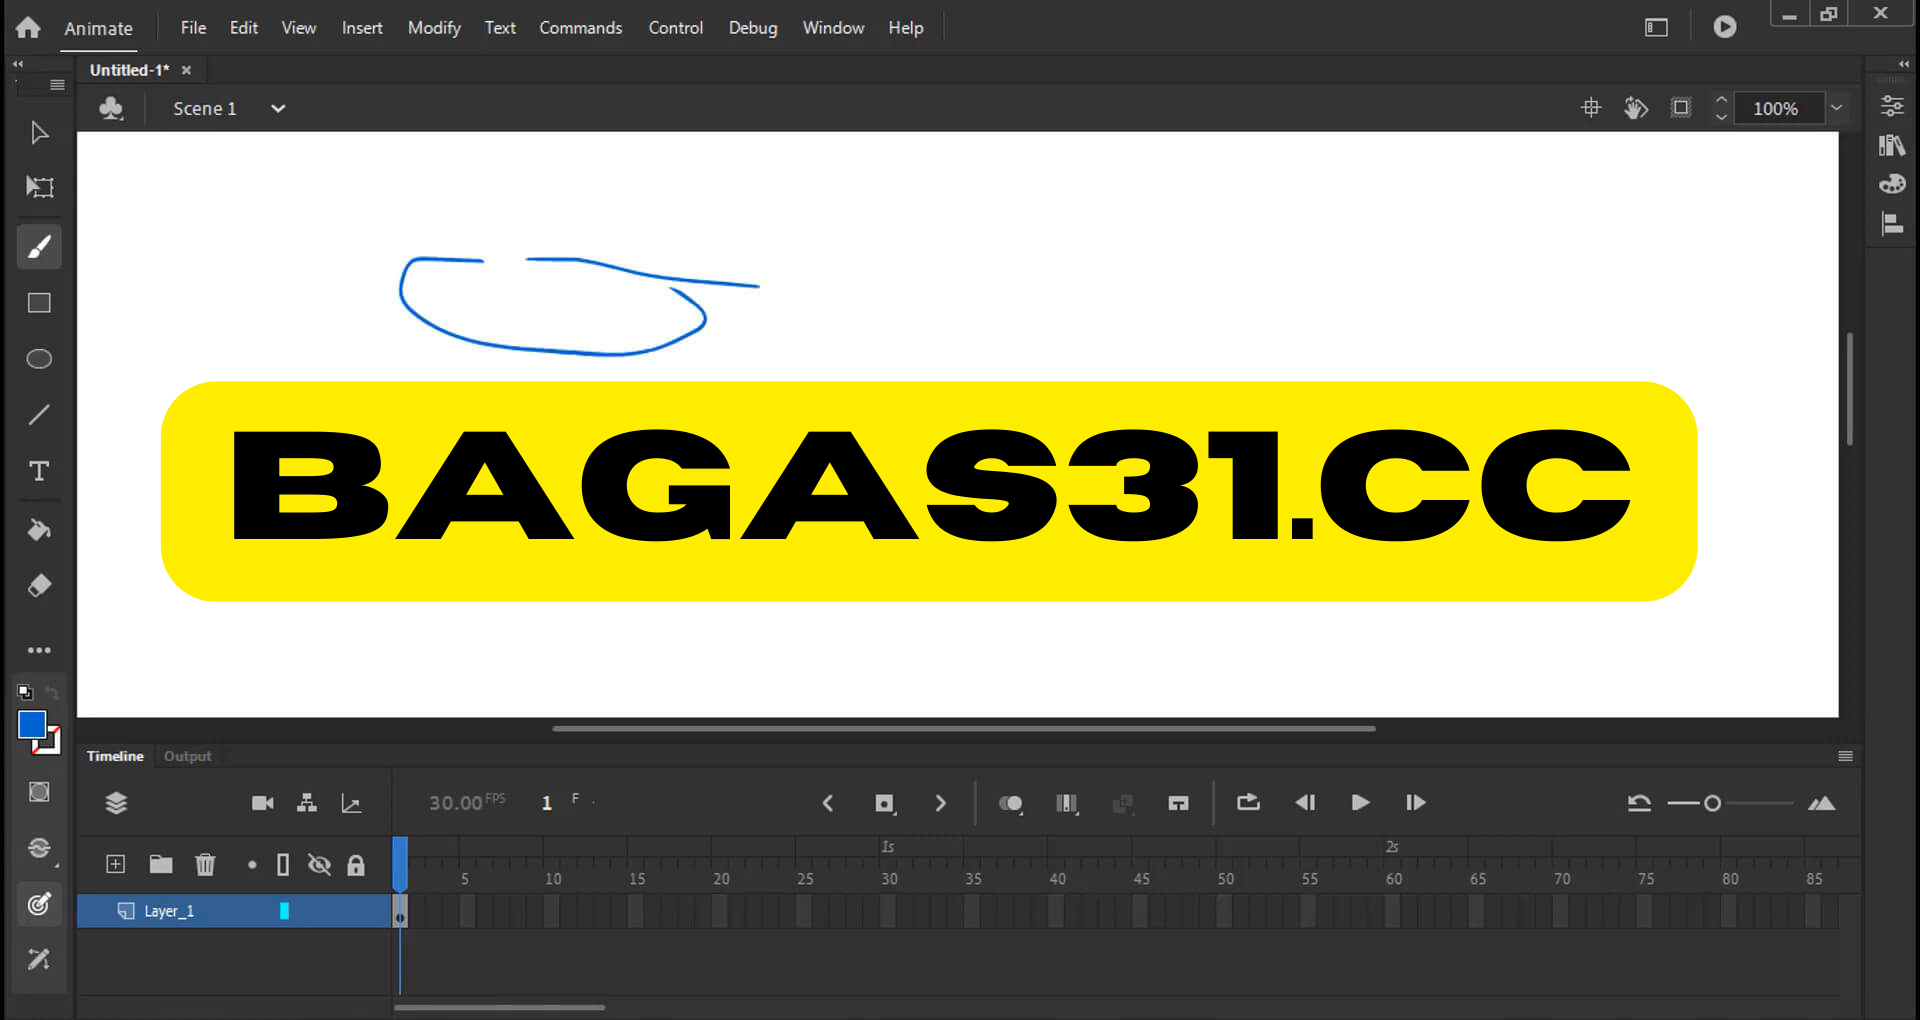1920x1020 pixels.
Task: Open the Timeline panel options menu
Action: click(1845, 756)
